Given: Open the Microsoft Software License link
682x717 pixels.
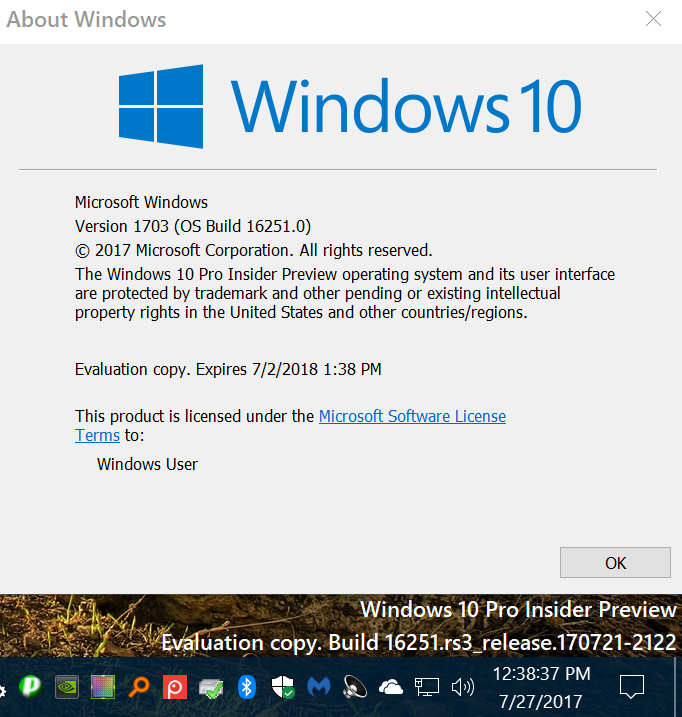Looking at the screenshot, I should tap(412, 417).
